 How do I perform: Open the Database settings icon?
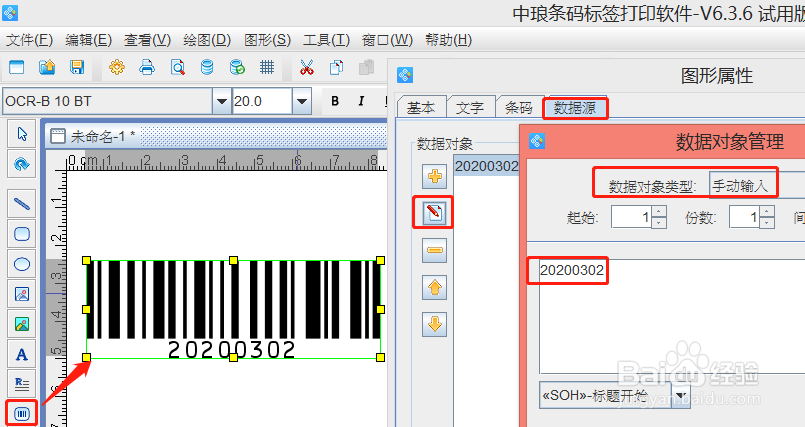click(x=207, y=67)
